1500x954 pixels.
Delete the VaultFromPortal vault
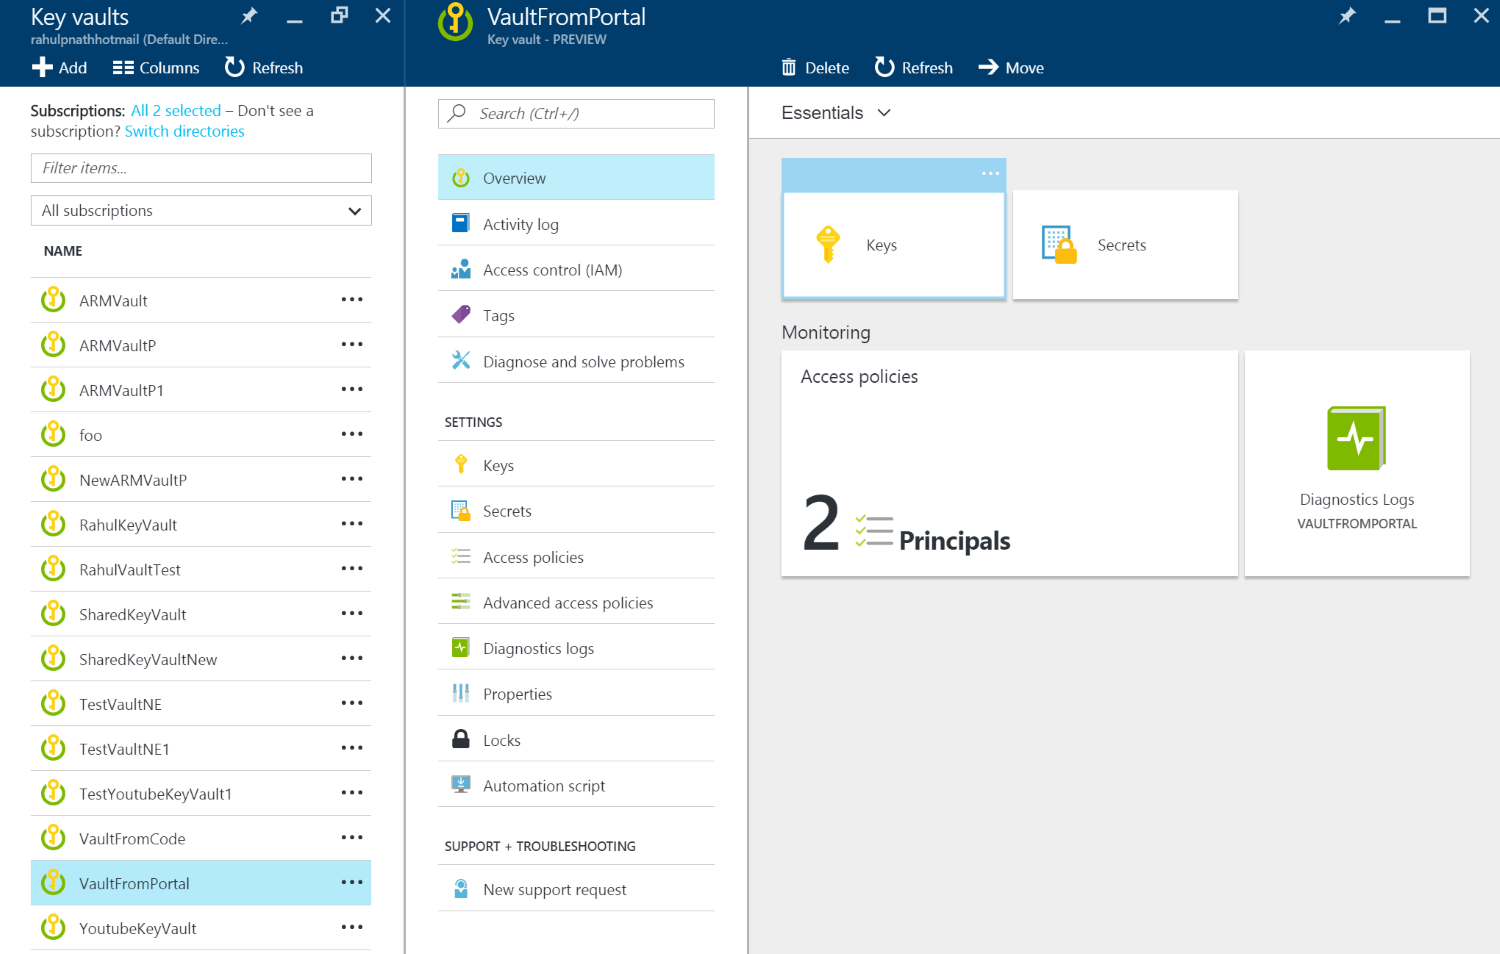click(x=815, y=67)
